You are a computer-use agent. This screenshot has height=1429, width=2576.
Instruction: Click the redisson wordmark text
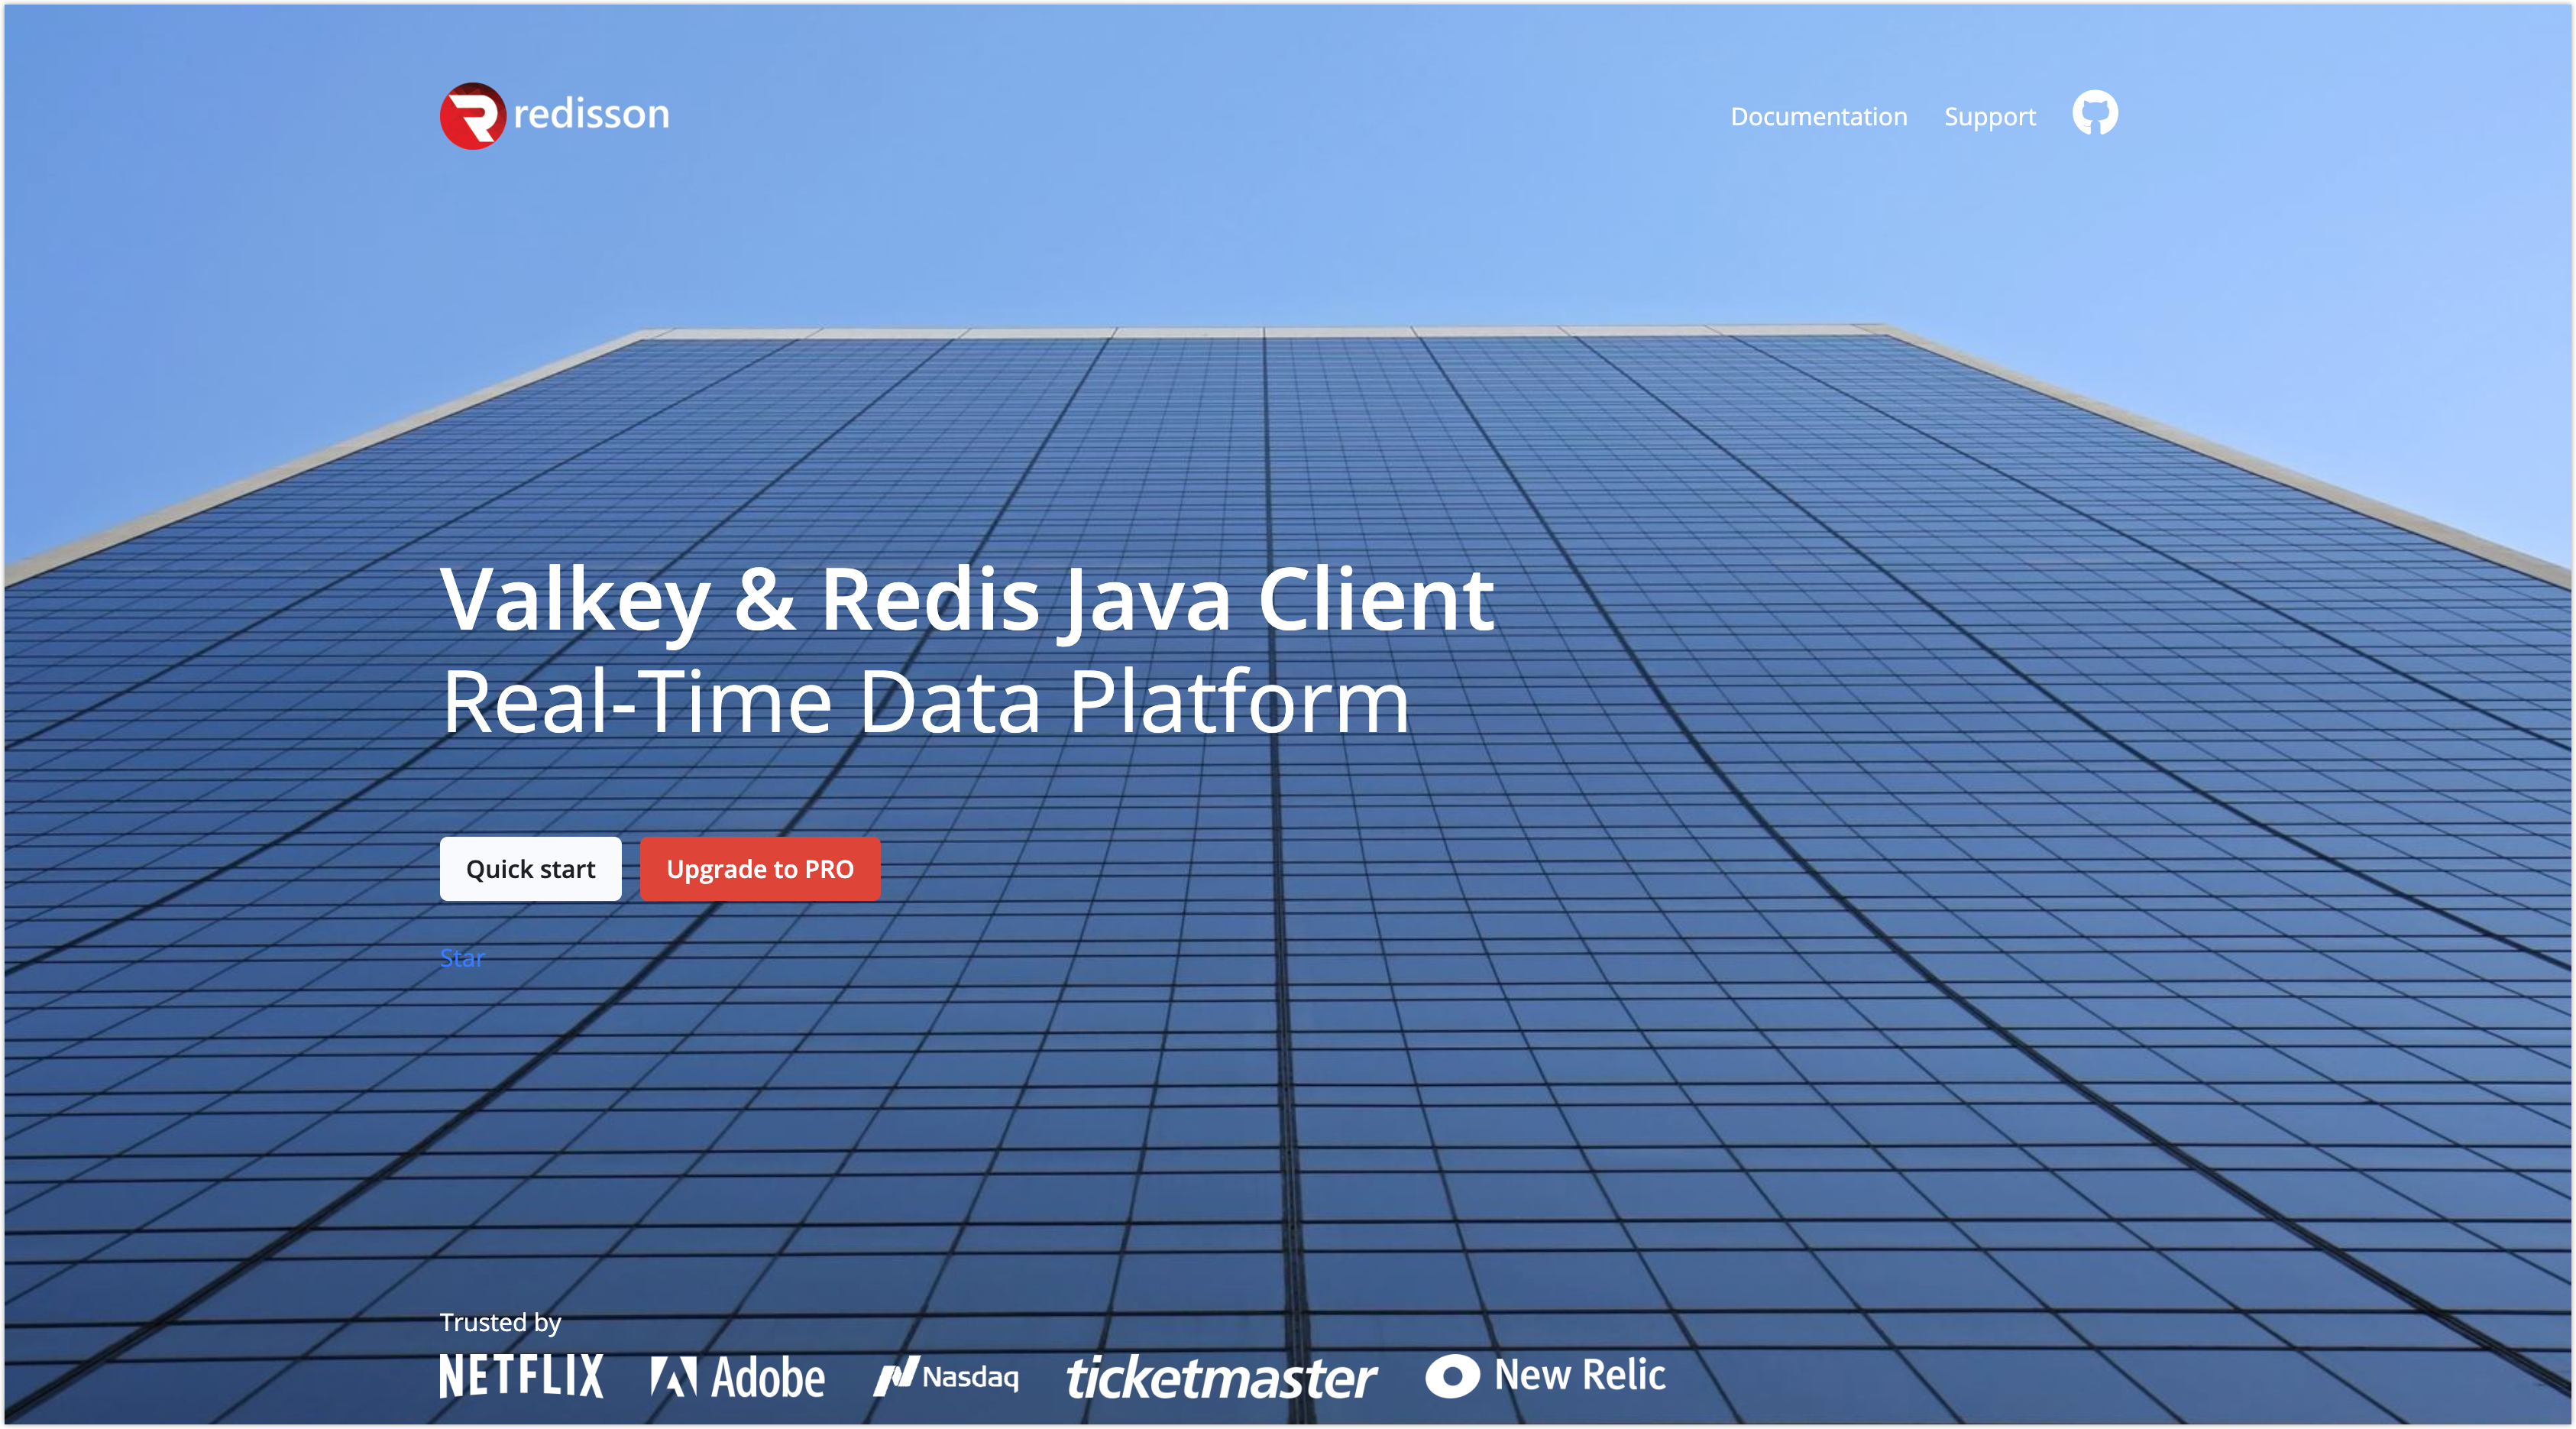point(592,114)
